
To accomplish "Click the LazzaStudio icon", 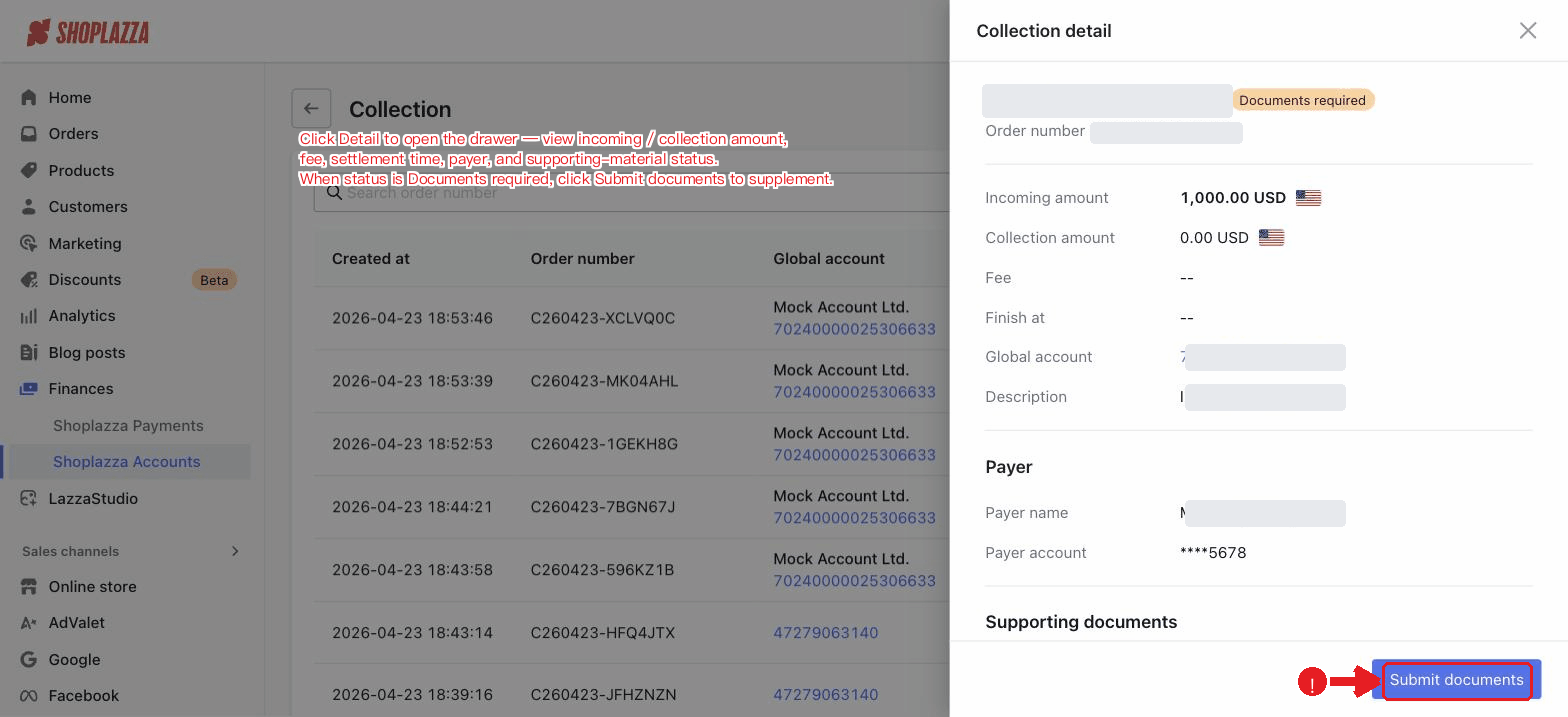I will point(28,498).
